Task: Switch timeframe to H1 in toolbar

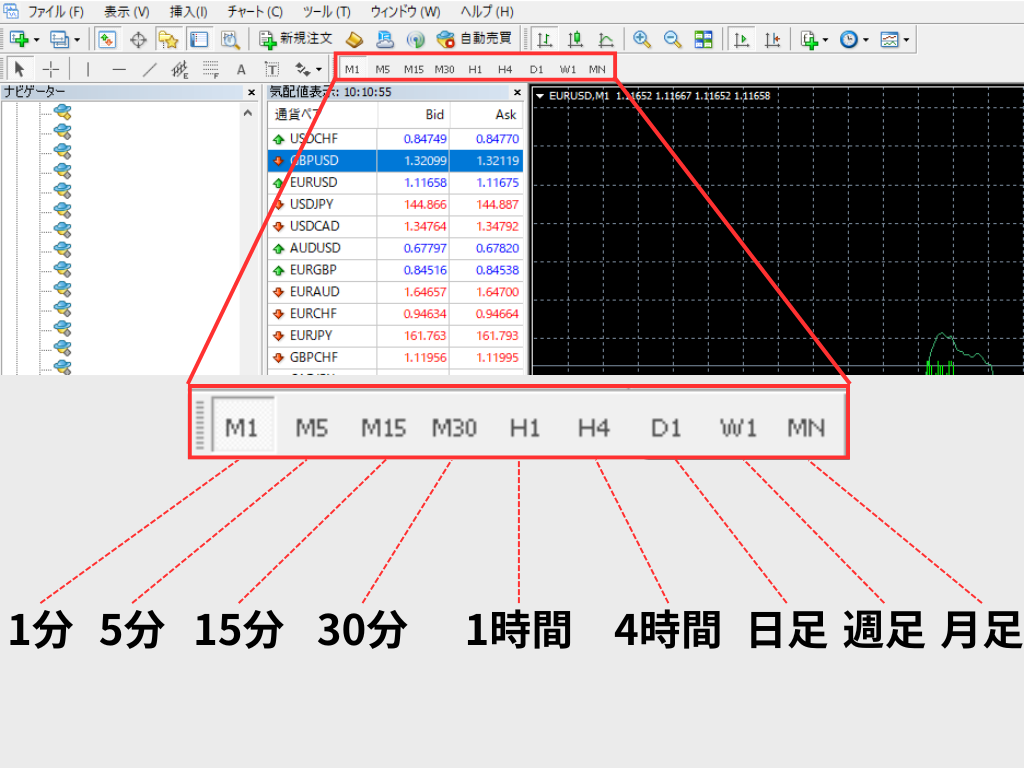Action: pos(475,69)
